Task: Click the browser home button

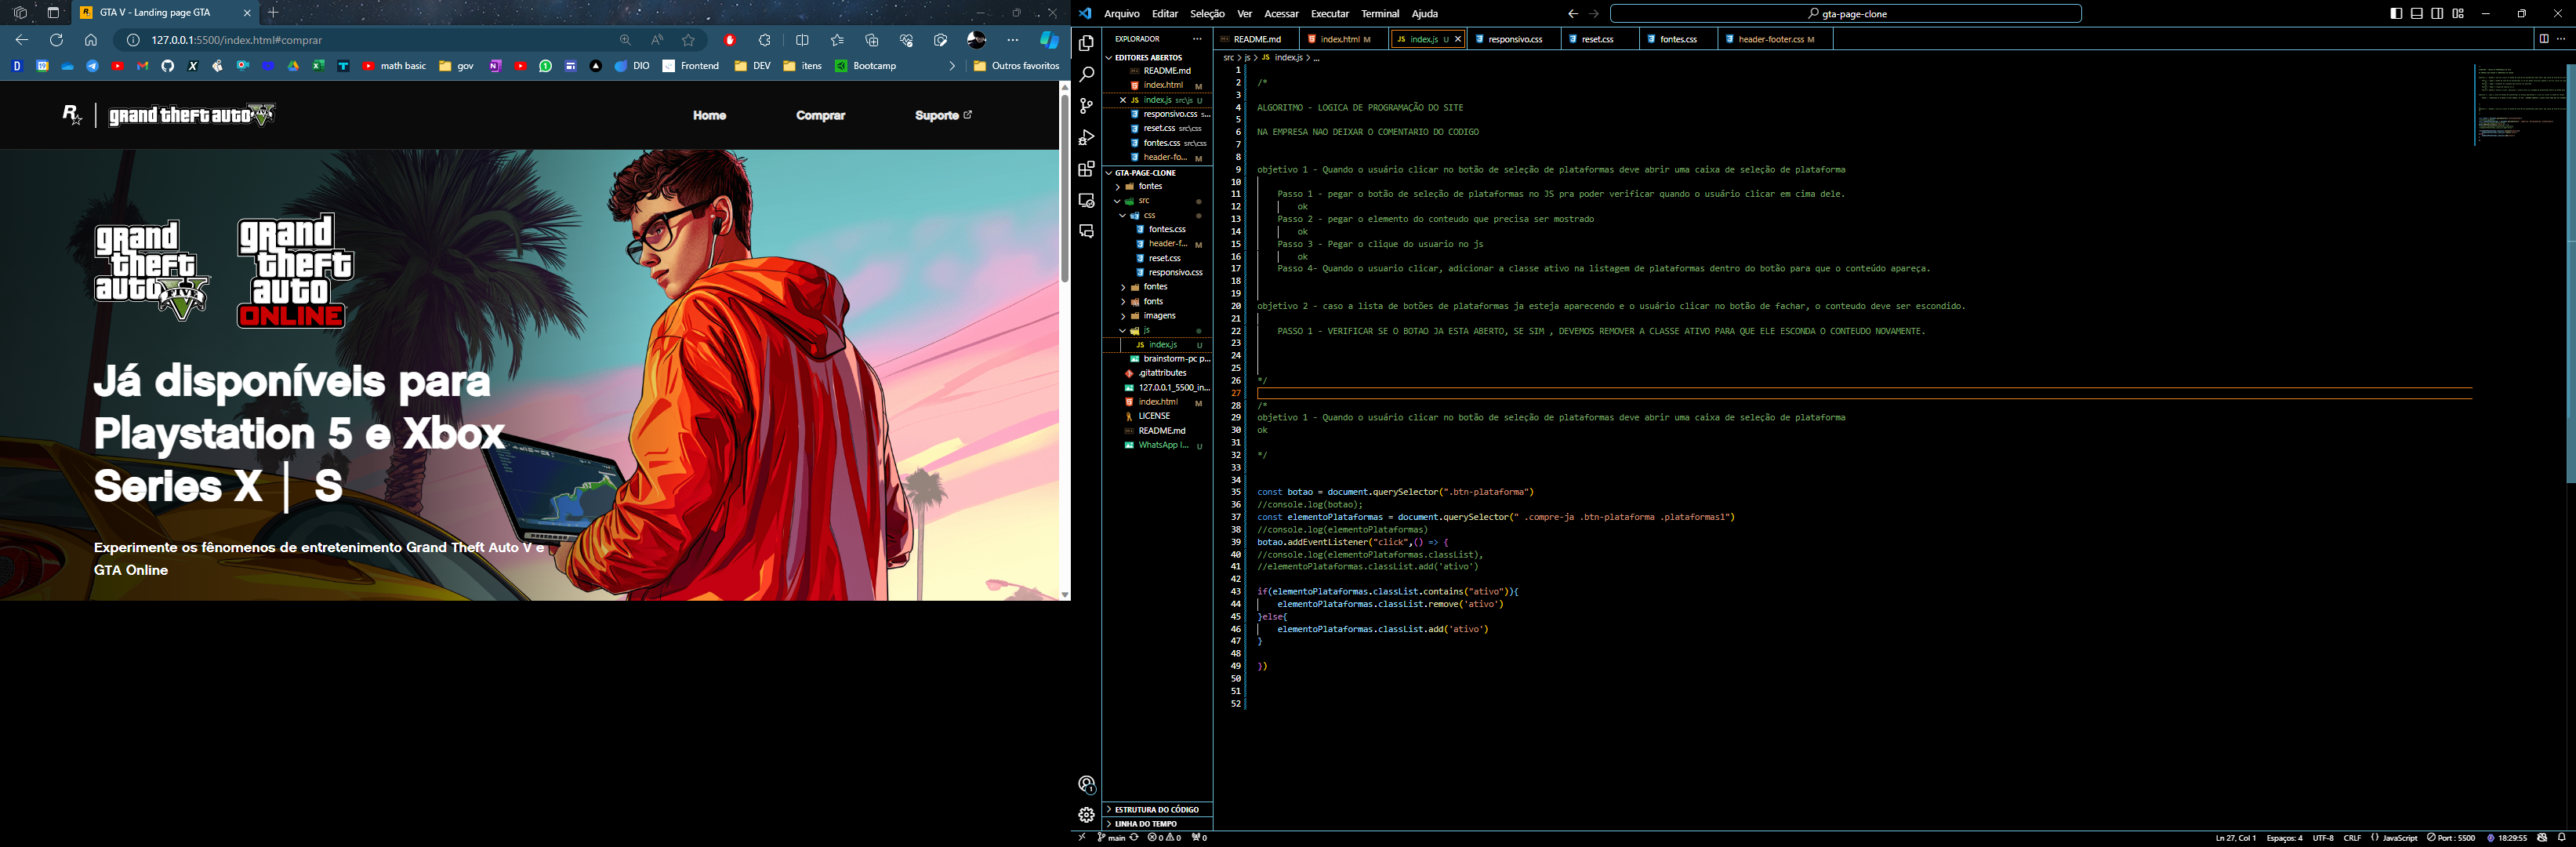Action: (x=91, y=40)
